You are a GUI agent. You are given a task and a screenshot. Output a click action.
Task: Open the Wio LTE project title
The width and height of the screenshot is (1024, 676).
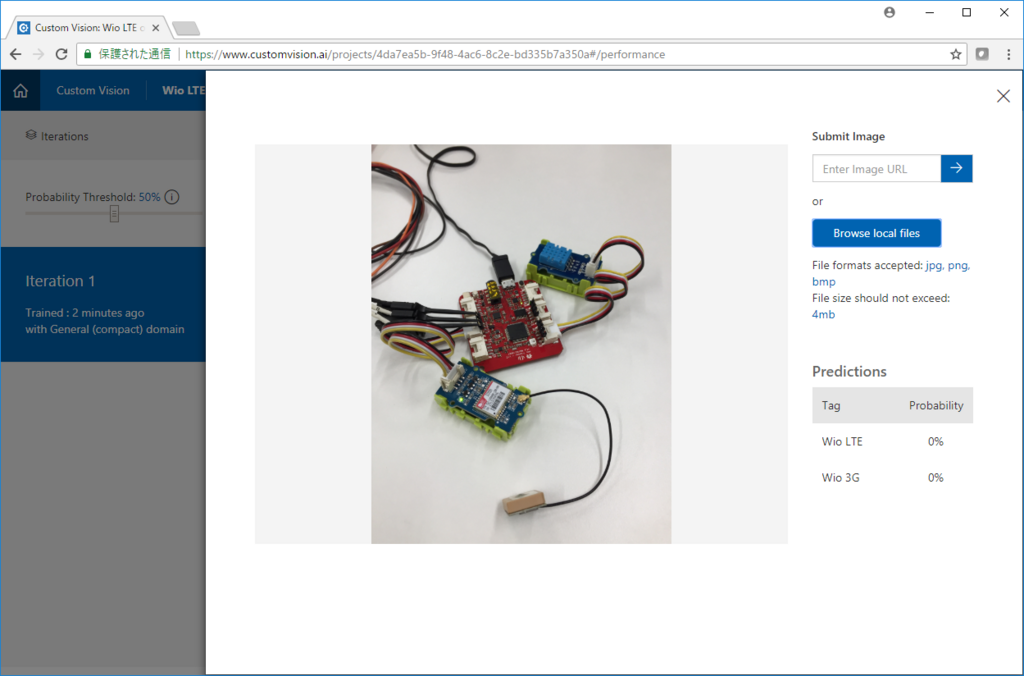[184, 91]
